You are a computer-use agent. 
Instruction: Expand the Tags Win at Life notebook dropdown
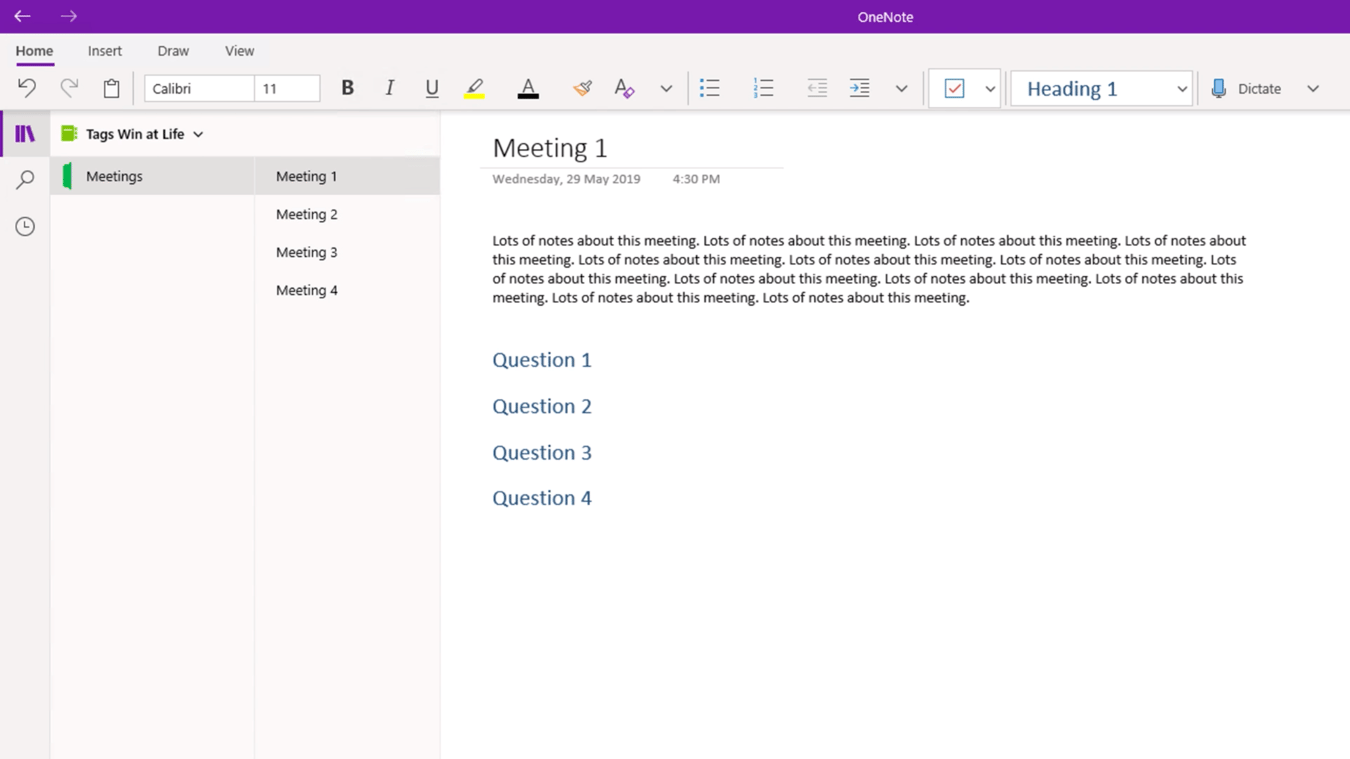click(x=197, y=133)
